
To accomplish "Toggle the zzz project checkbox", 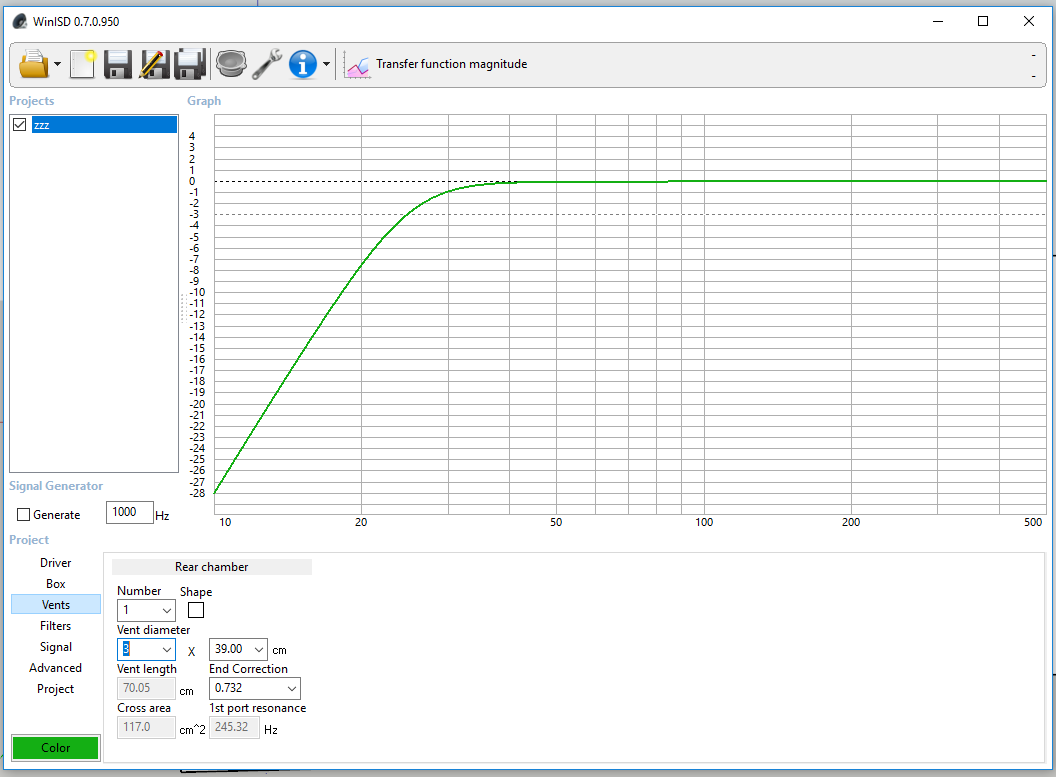I will (20, 125).
